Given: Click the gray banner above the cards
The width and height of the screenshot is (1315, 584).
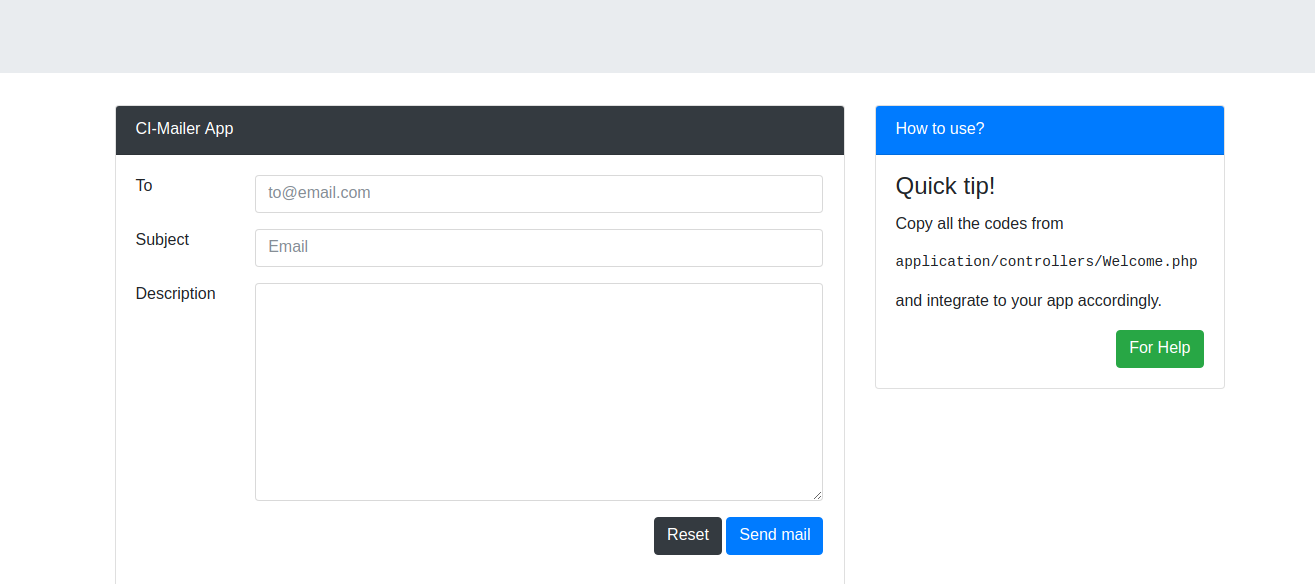Looking at the screenshot, I should pyautogui.click(x=657, y=36).
